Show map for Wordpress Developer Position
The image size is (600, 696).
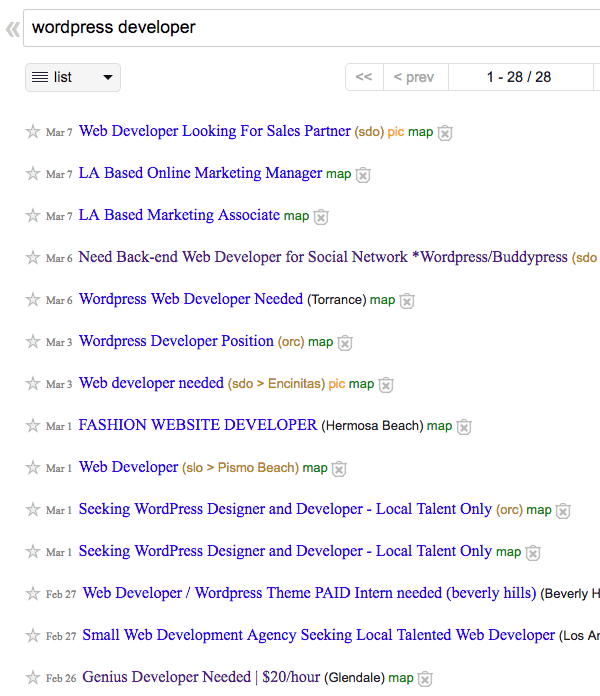320,342
